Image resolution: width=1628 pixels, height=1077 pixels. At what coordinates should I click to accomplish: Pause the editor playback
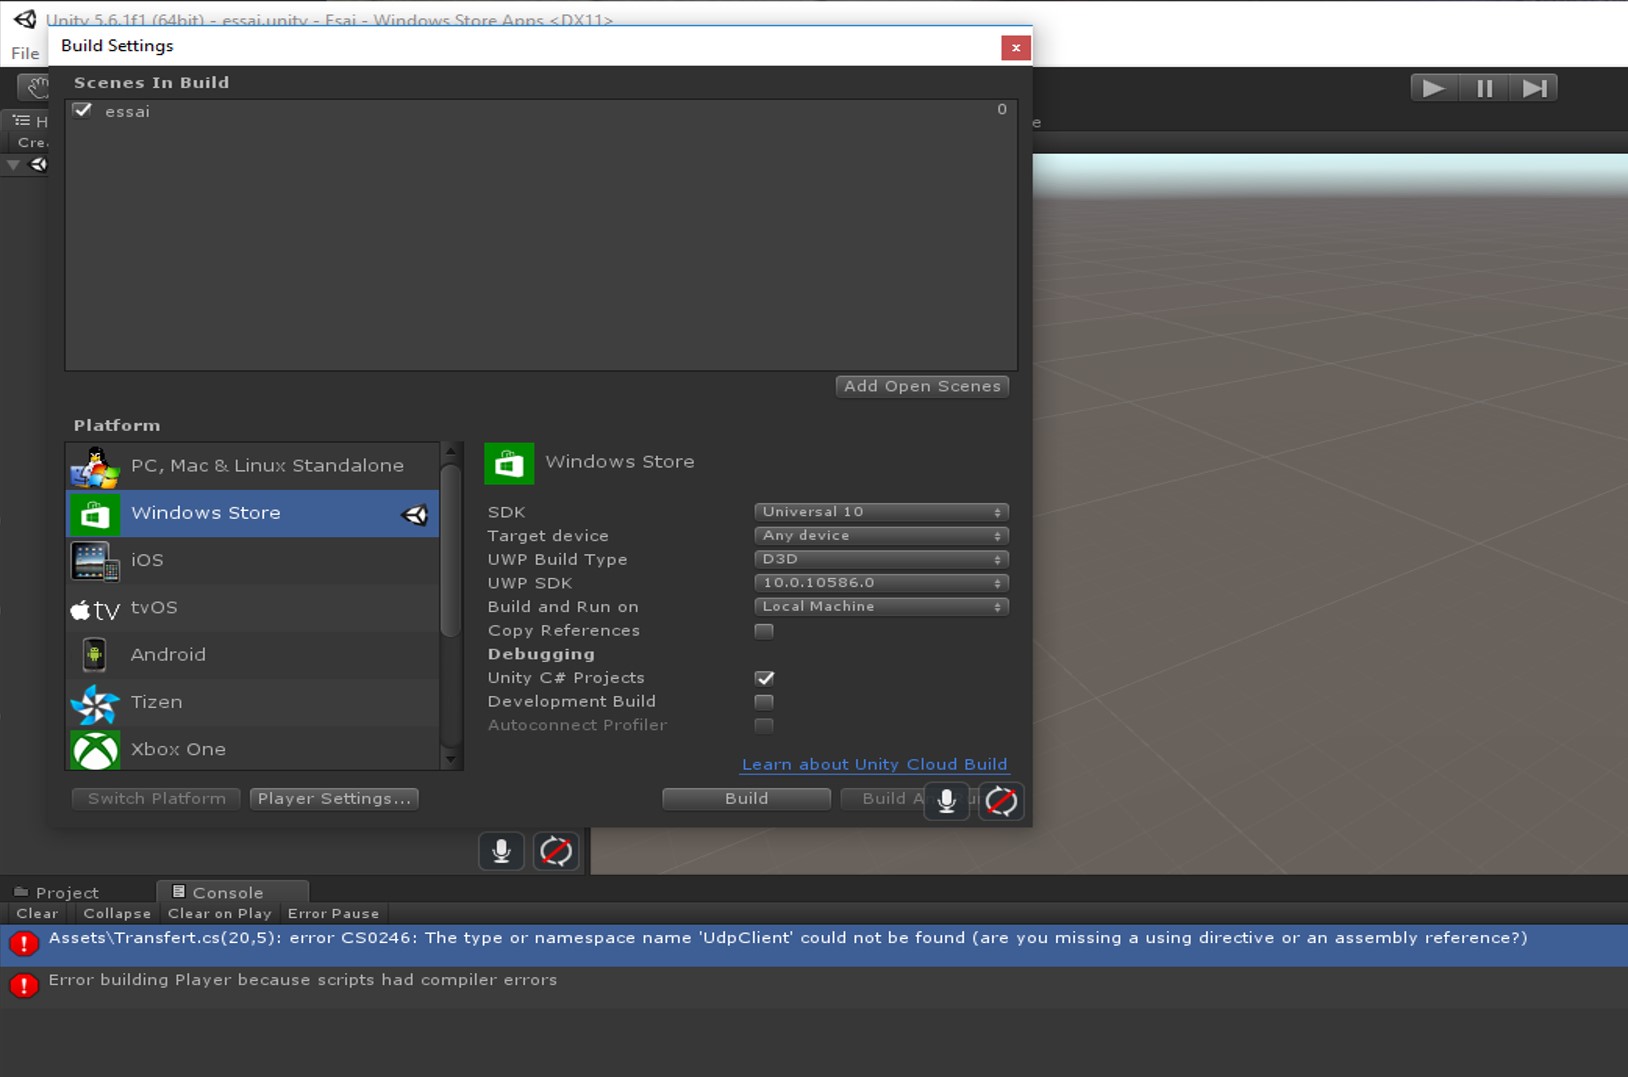1485,88
